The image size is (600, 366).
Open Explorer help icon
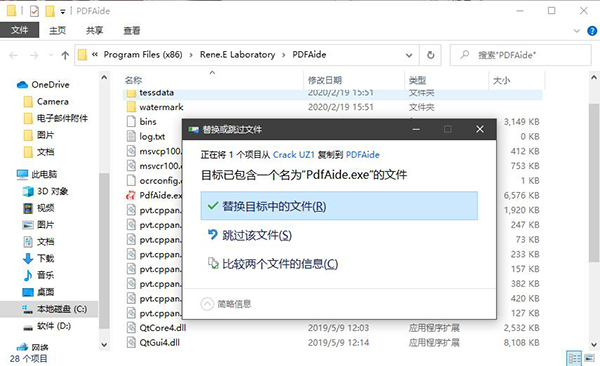pyautogui.click(x=592, y=31)
